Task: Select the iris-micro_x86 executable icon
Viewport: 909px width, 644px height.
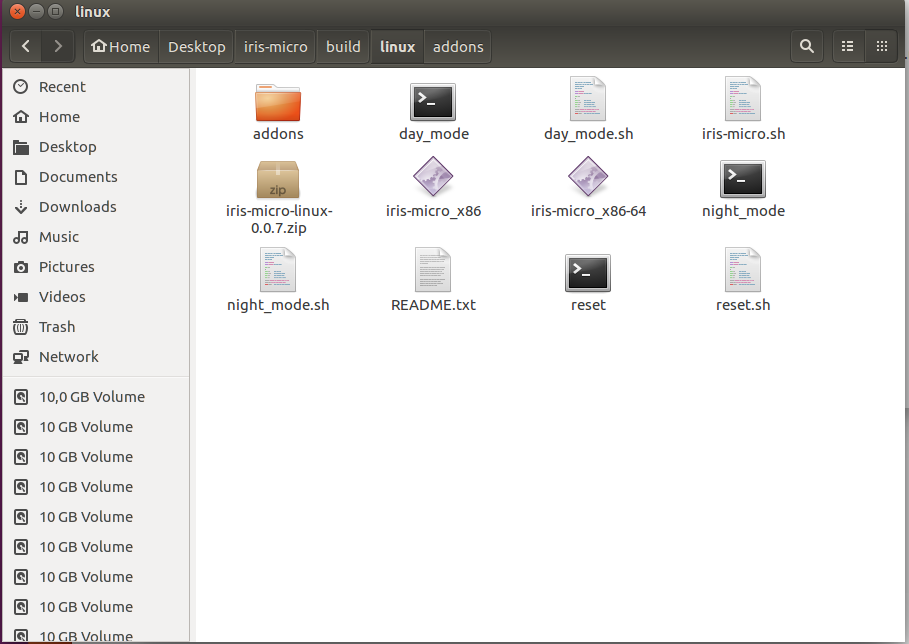Action: click(432, 176)
